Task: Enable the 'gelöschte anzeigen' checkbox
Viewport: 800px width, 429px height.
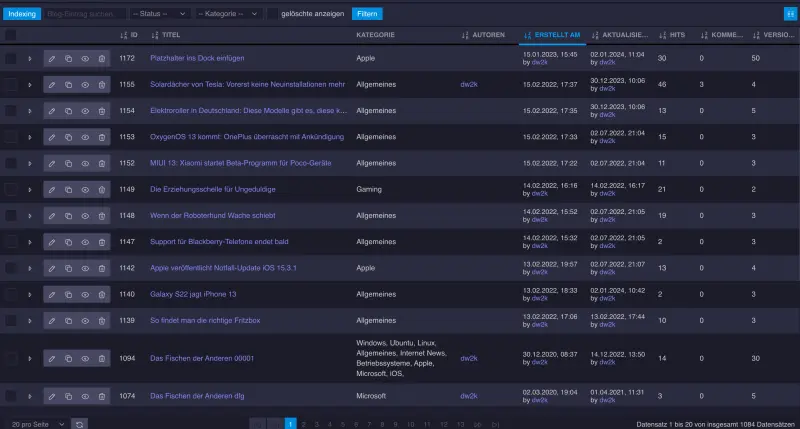Action: (273, 14)
